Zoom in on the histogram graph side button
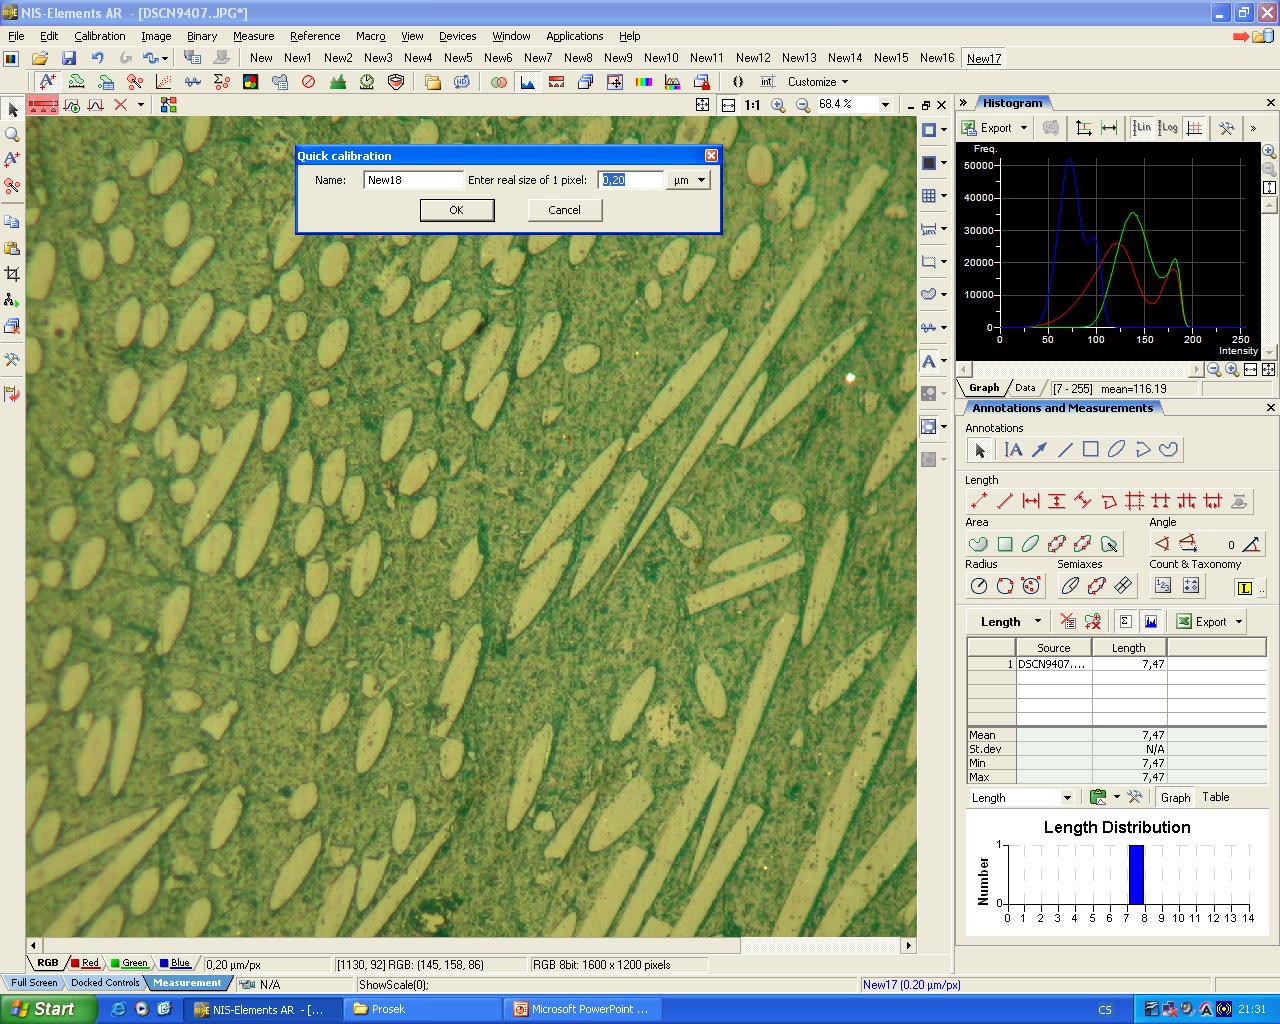The width and height of the screenshot is (1280, 1024). click(x=1269, y=151)
